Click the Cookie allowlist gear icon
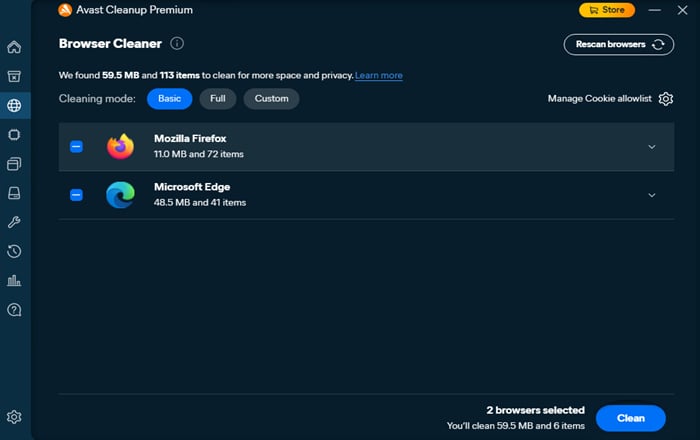This screenshot has width=700, height=440. point(666,99)
